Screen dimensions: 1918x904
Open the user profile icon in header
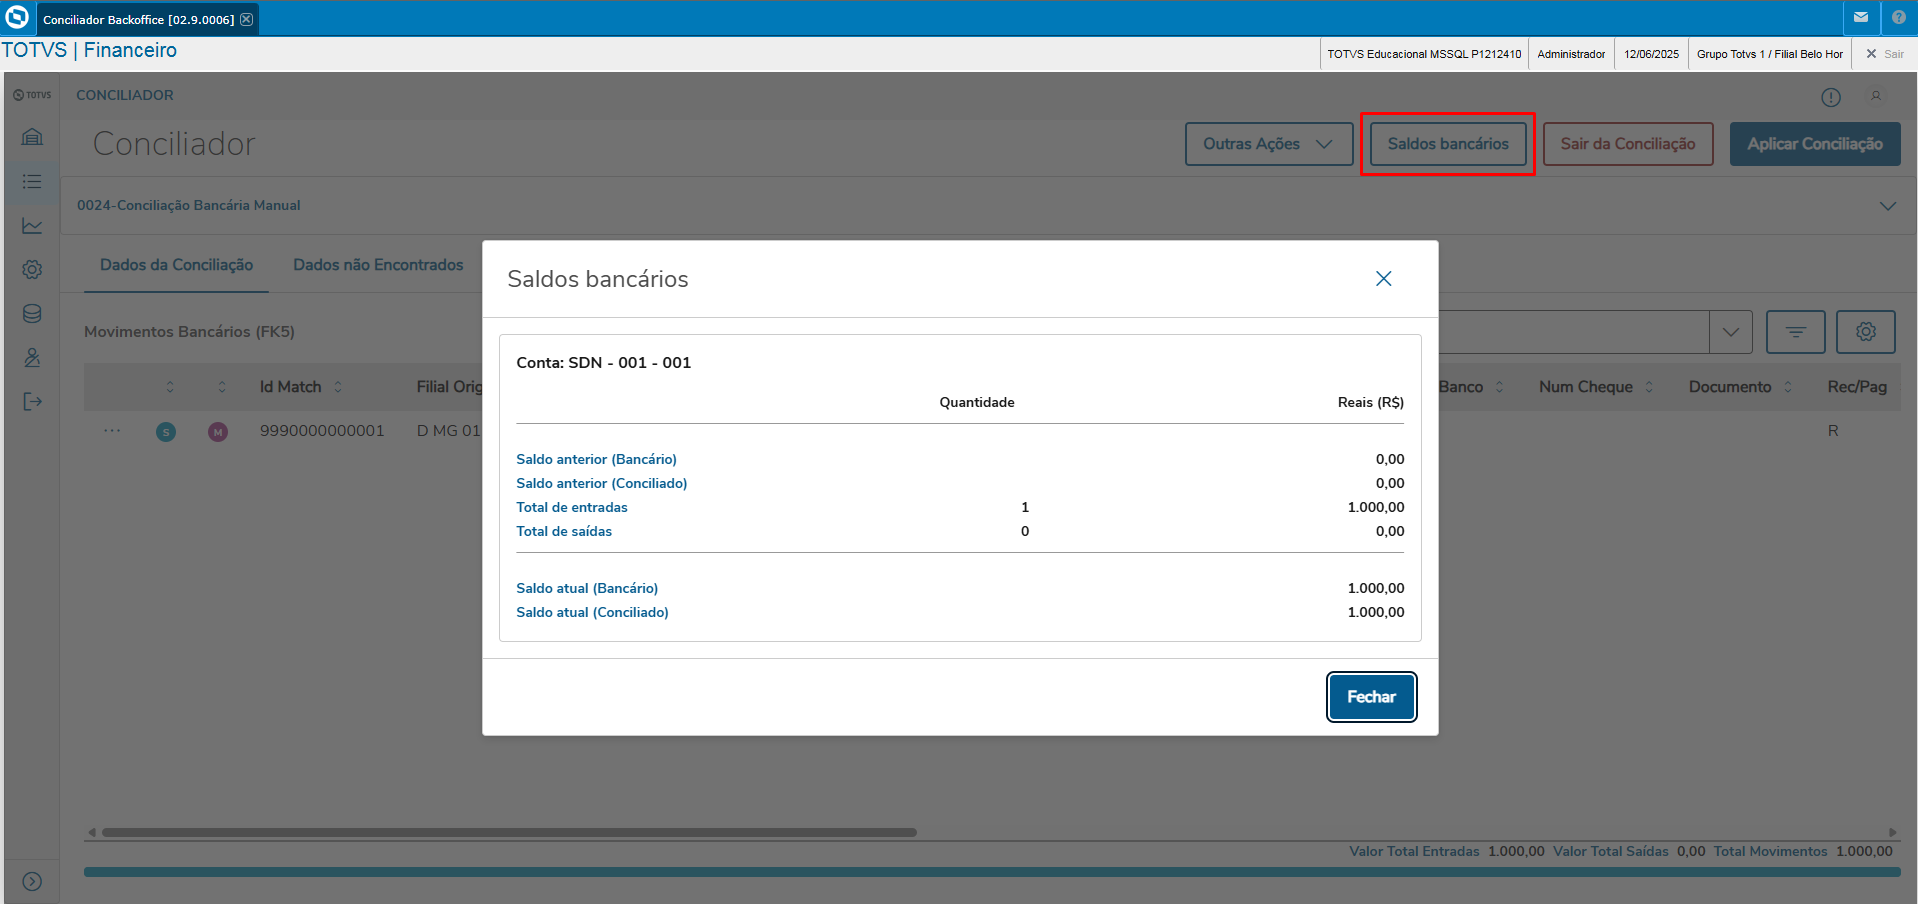click(x=1876, y=96)
